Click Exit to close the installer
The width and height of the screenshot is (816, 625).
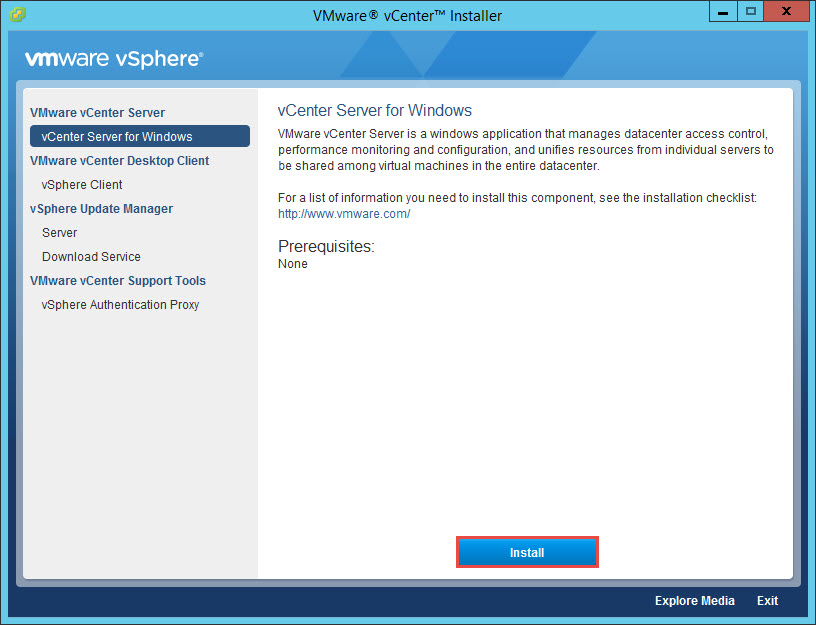pyautogui.click(x=767, y=600)
